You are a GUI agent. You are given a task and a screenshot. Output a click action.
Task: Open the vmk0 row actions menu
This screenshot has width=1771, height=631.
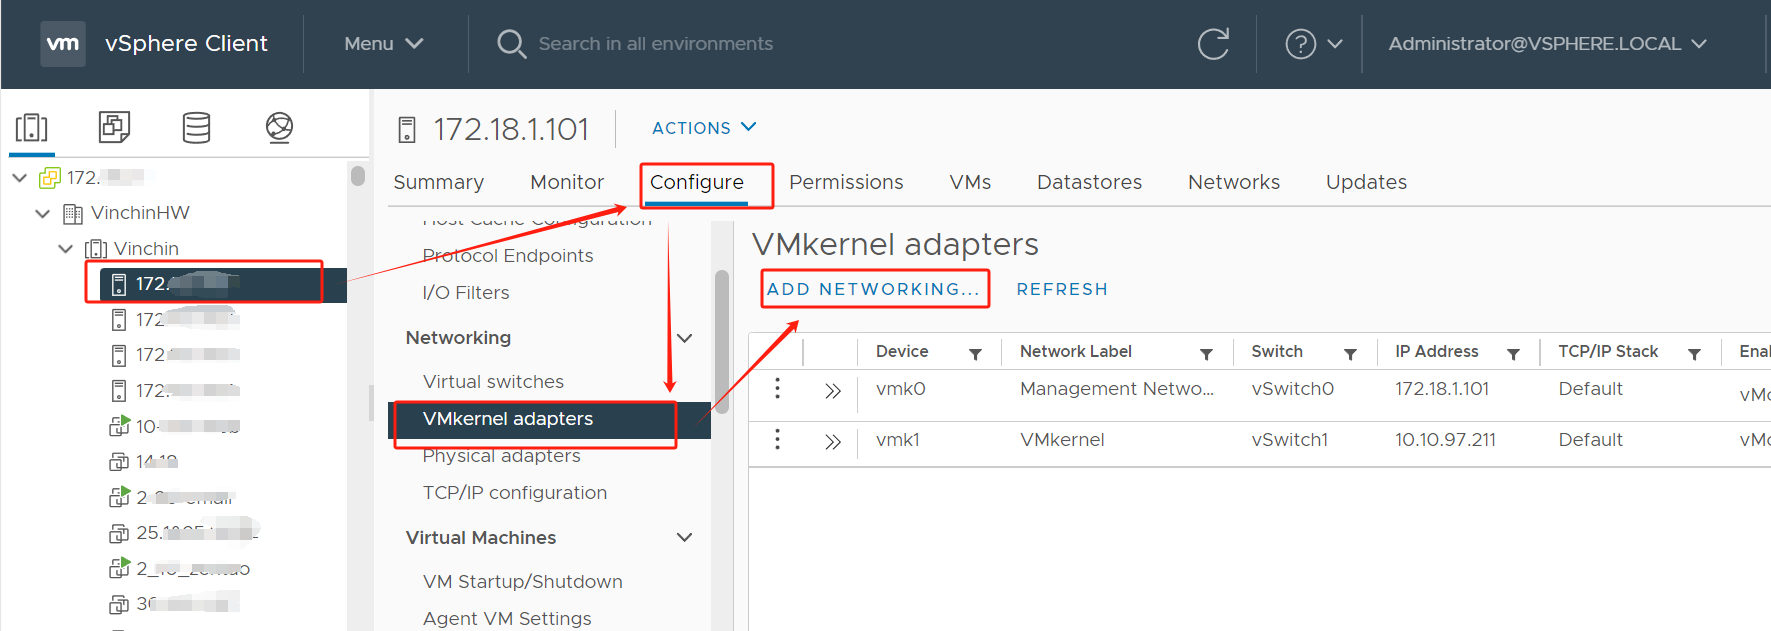tap(777, 389)
